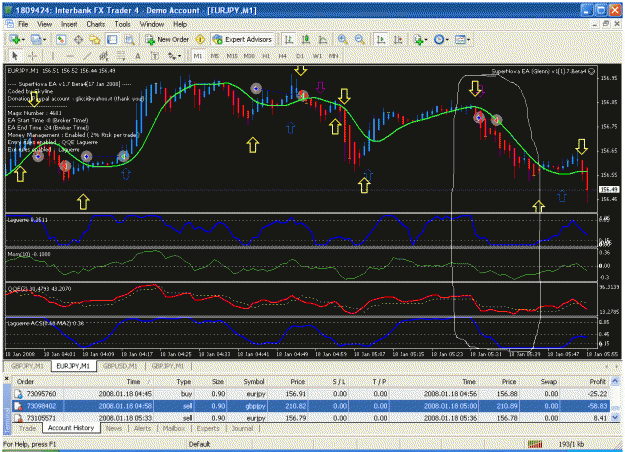Open the Profiles dropdown
The width and height of the screenshot is (625, 452).
(x=39, y=39)
